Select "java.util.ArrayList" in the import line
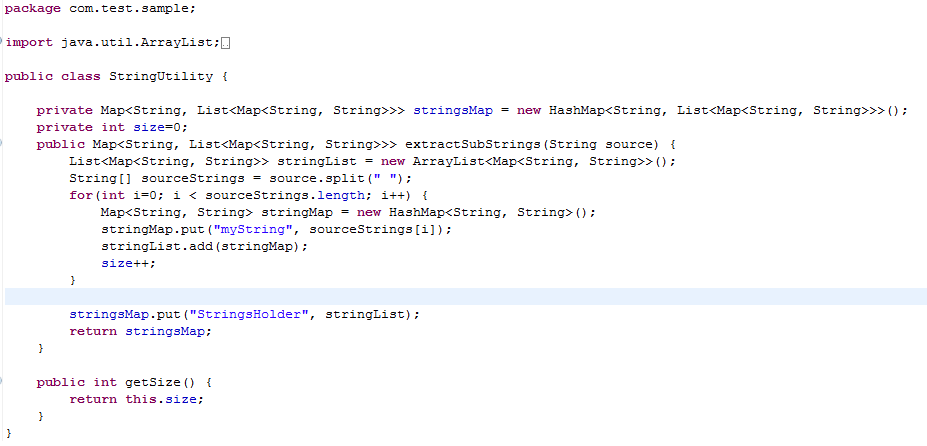927x446 pixels. (x=137, y=43)
